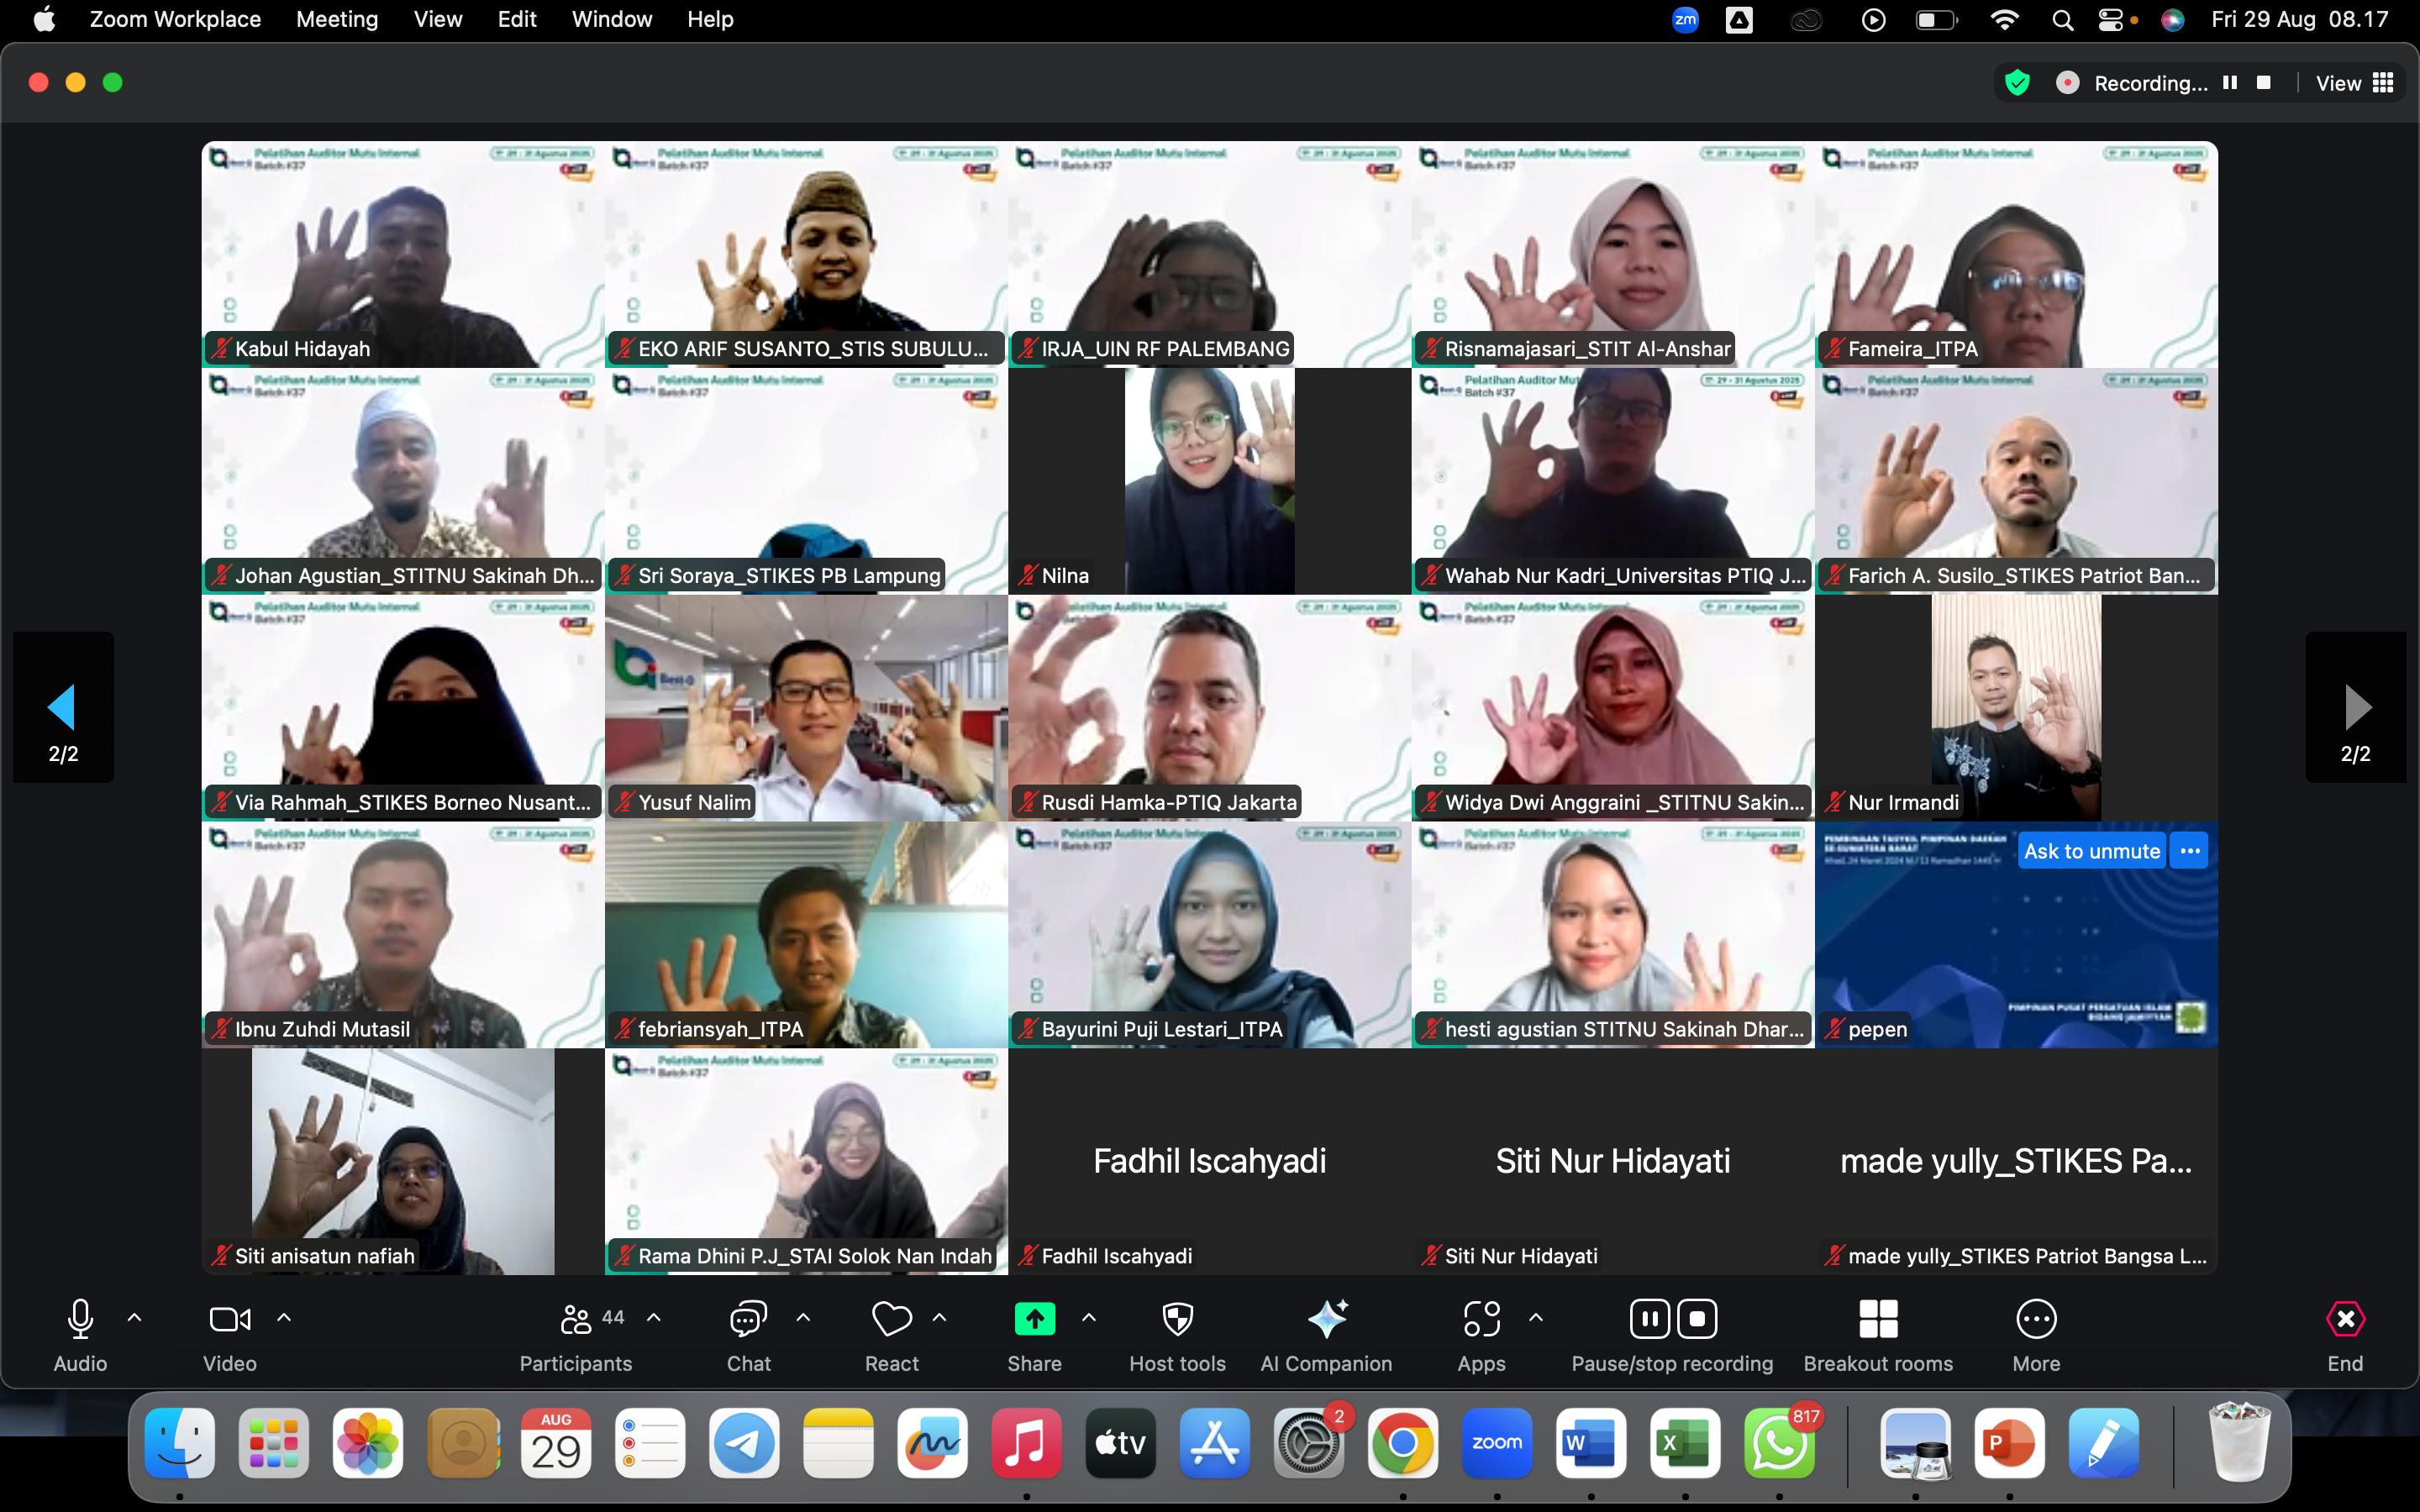Select Kabul Hidayah video tile
2420x1512 pixels.
click(x=403, y=254)
